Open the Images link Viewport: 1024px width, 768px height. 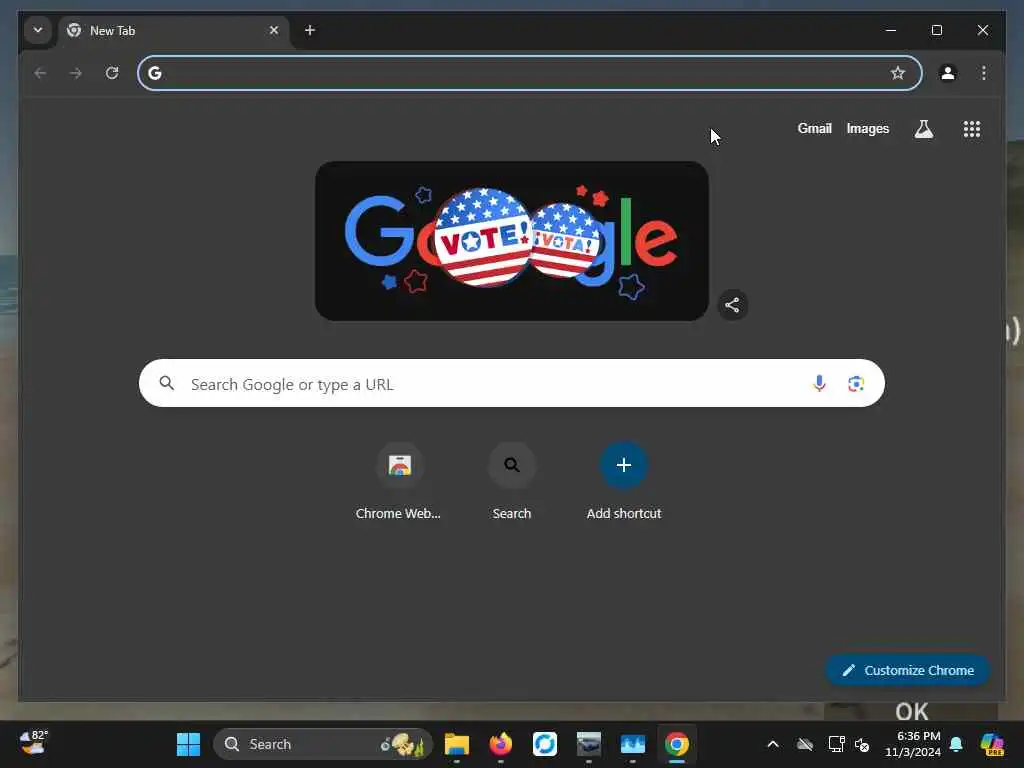coord(867,129)
